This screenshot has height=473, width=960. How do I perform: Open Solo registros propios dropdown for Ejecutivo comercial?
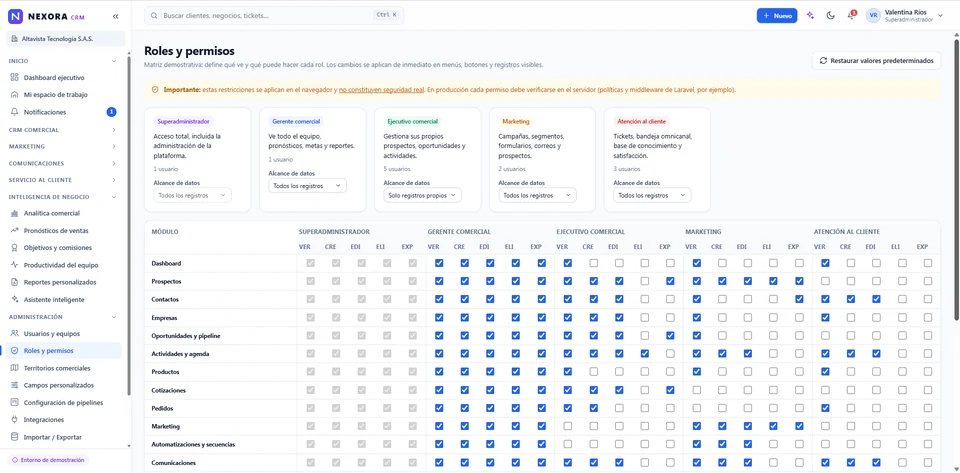click(x=422, y=195)
